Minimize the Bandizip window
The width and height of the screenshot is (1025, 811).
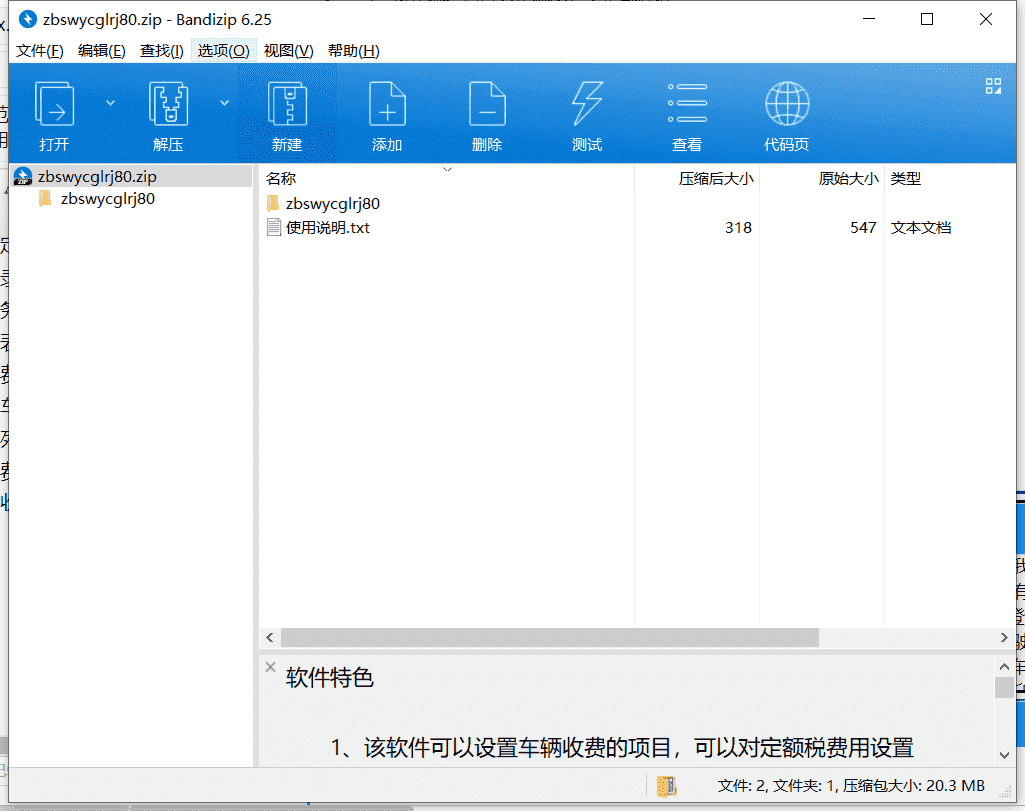point(869,19)
